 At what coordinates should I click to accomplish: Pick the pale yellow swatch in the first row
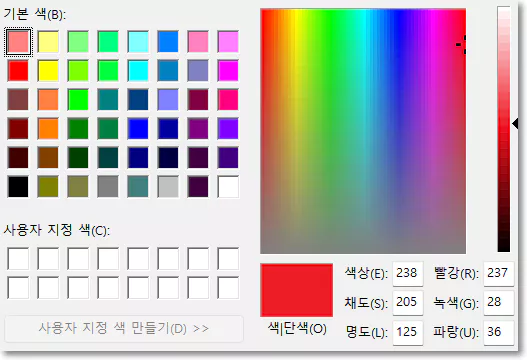point(48,42)
